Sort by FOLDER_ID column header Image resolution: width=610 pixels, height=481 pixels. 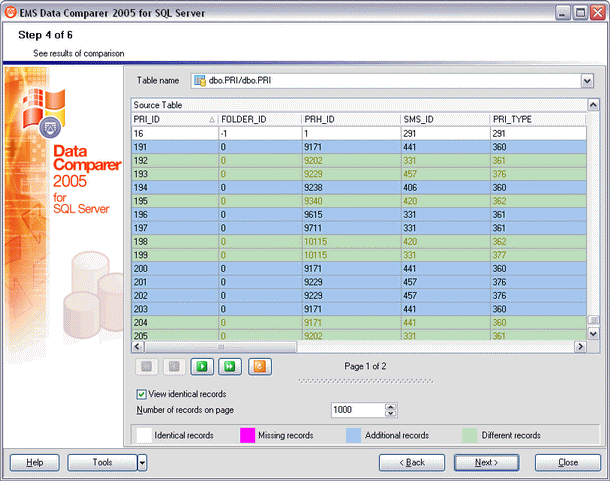click(x=260, y=119)
